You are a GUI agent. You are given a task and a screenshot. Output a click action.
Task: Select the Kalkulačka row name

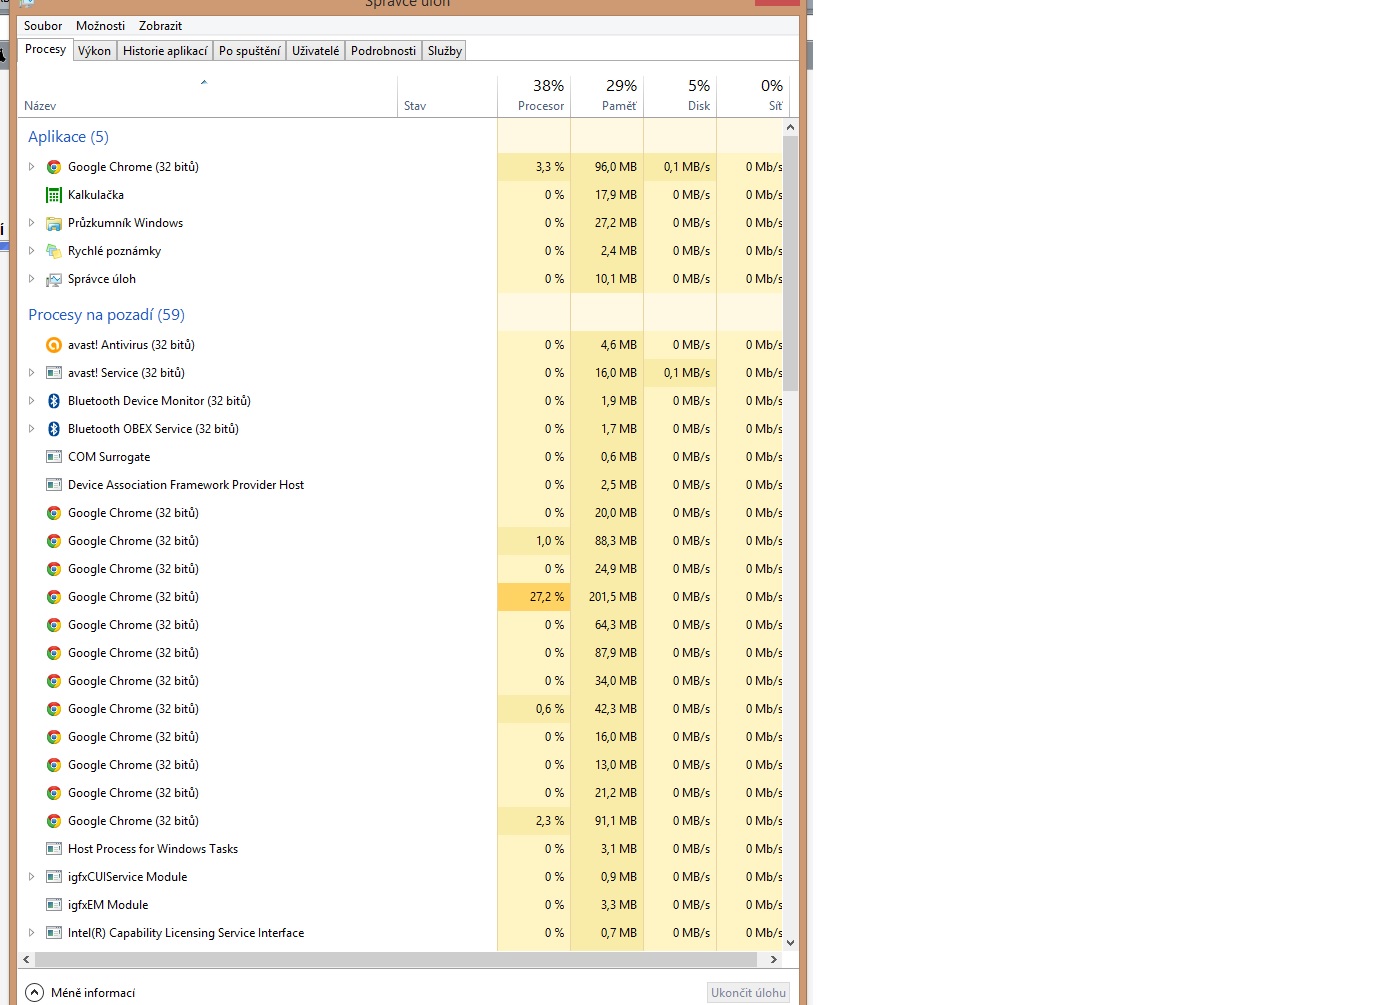coord(96,195)
